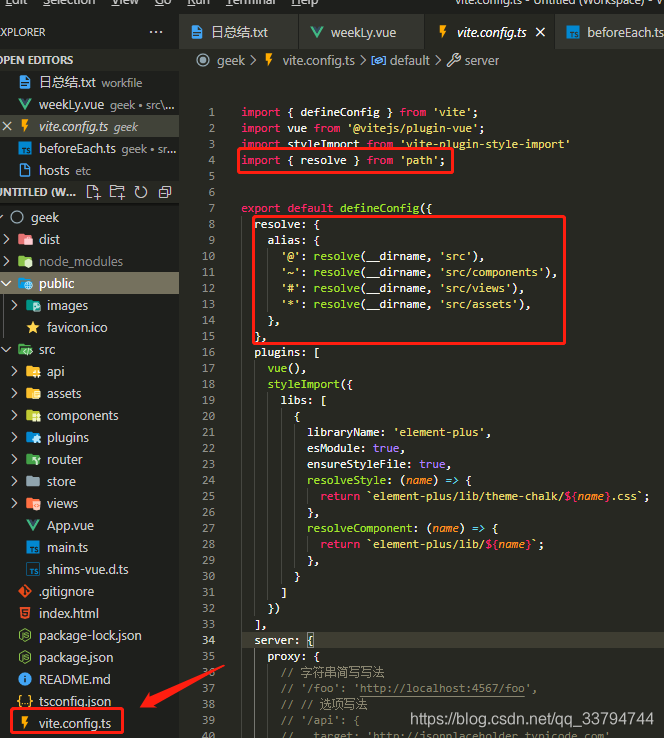
Task: Click server breadcrumb segment
Action: (x=481, y=61)
